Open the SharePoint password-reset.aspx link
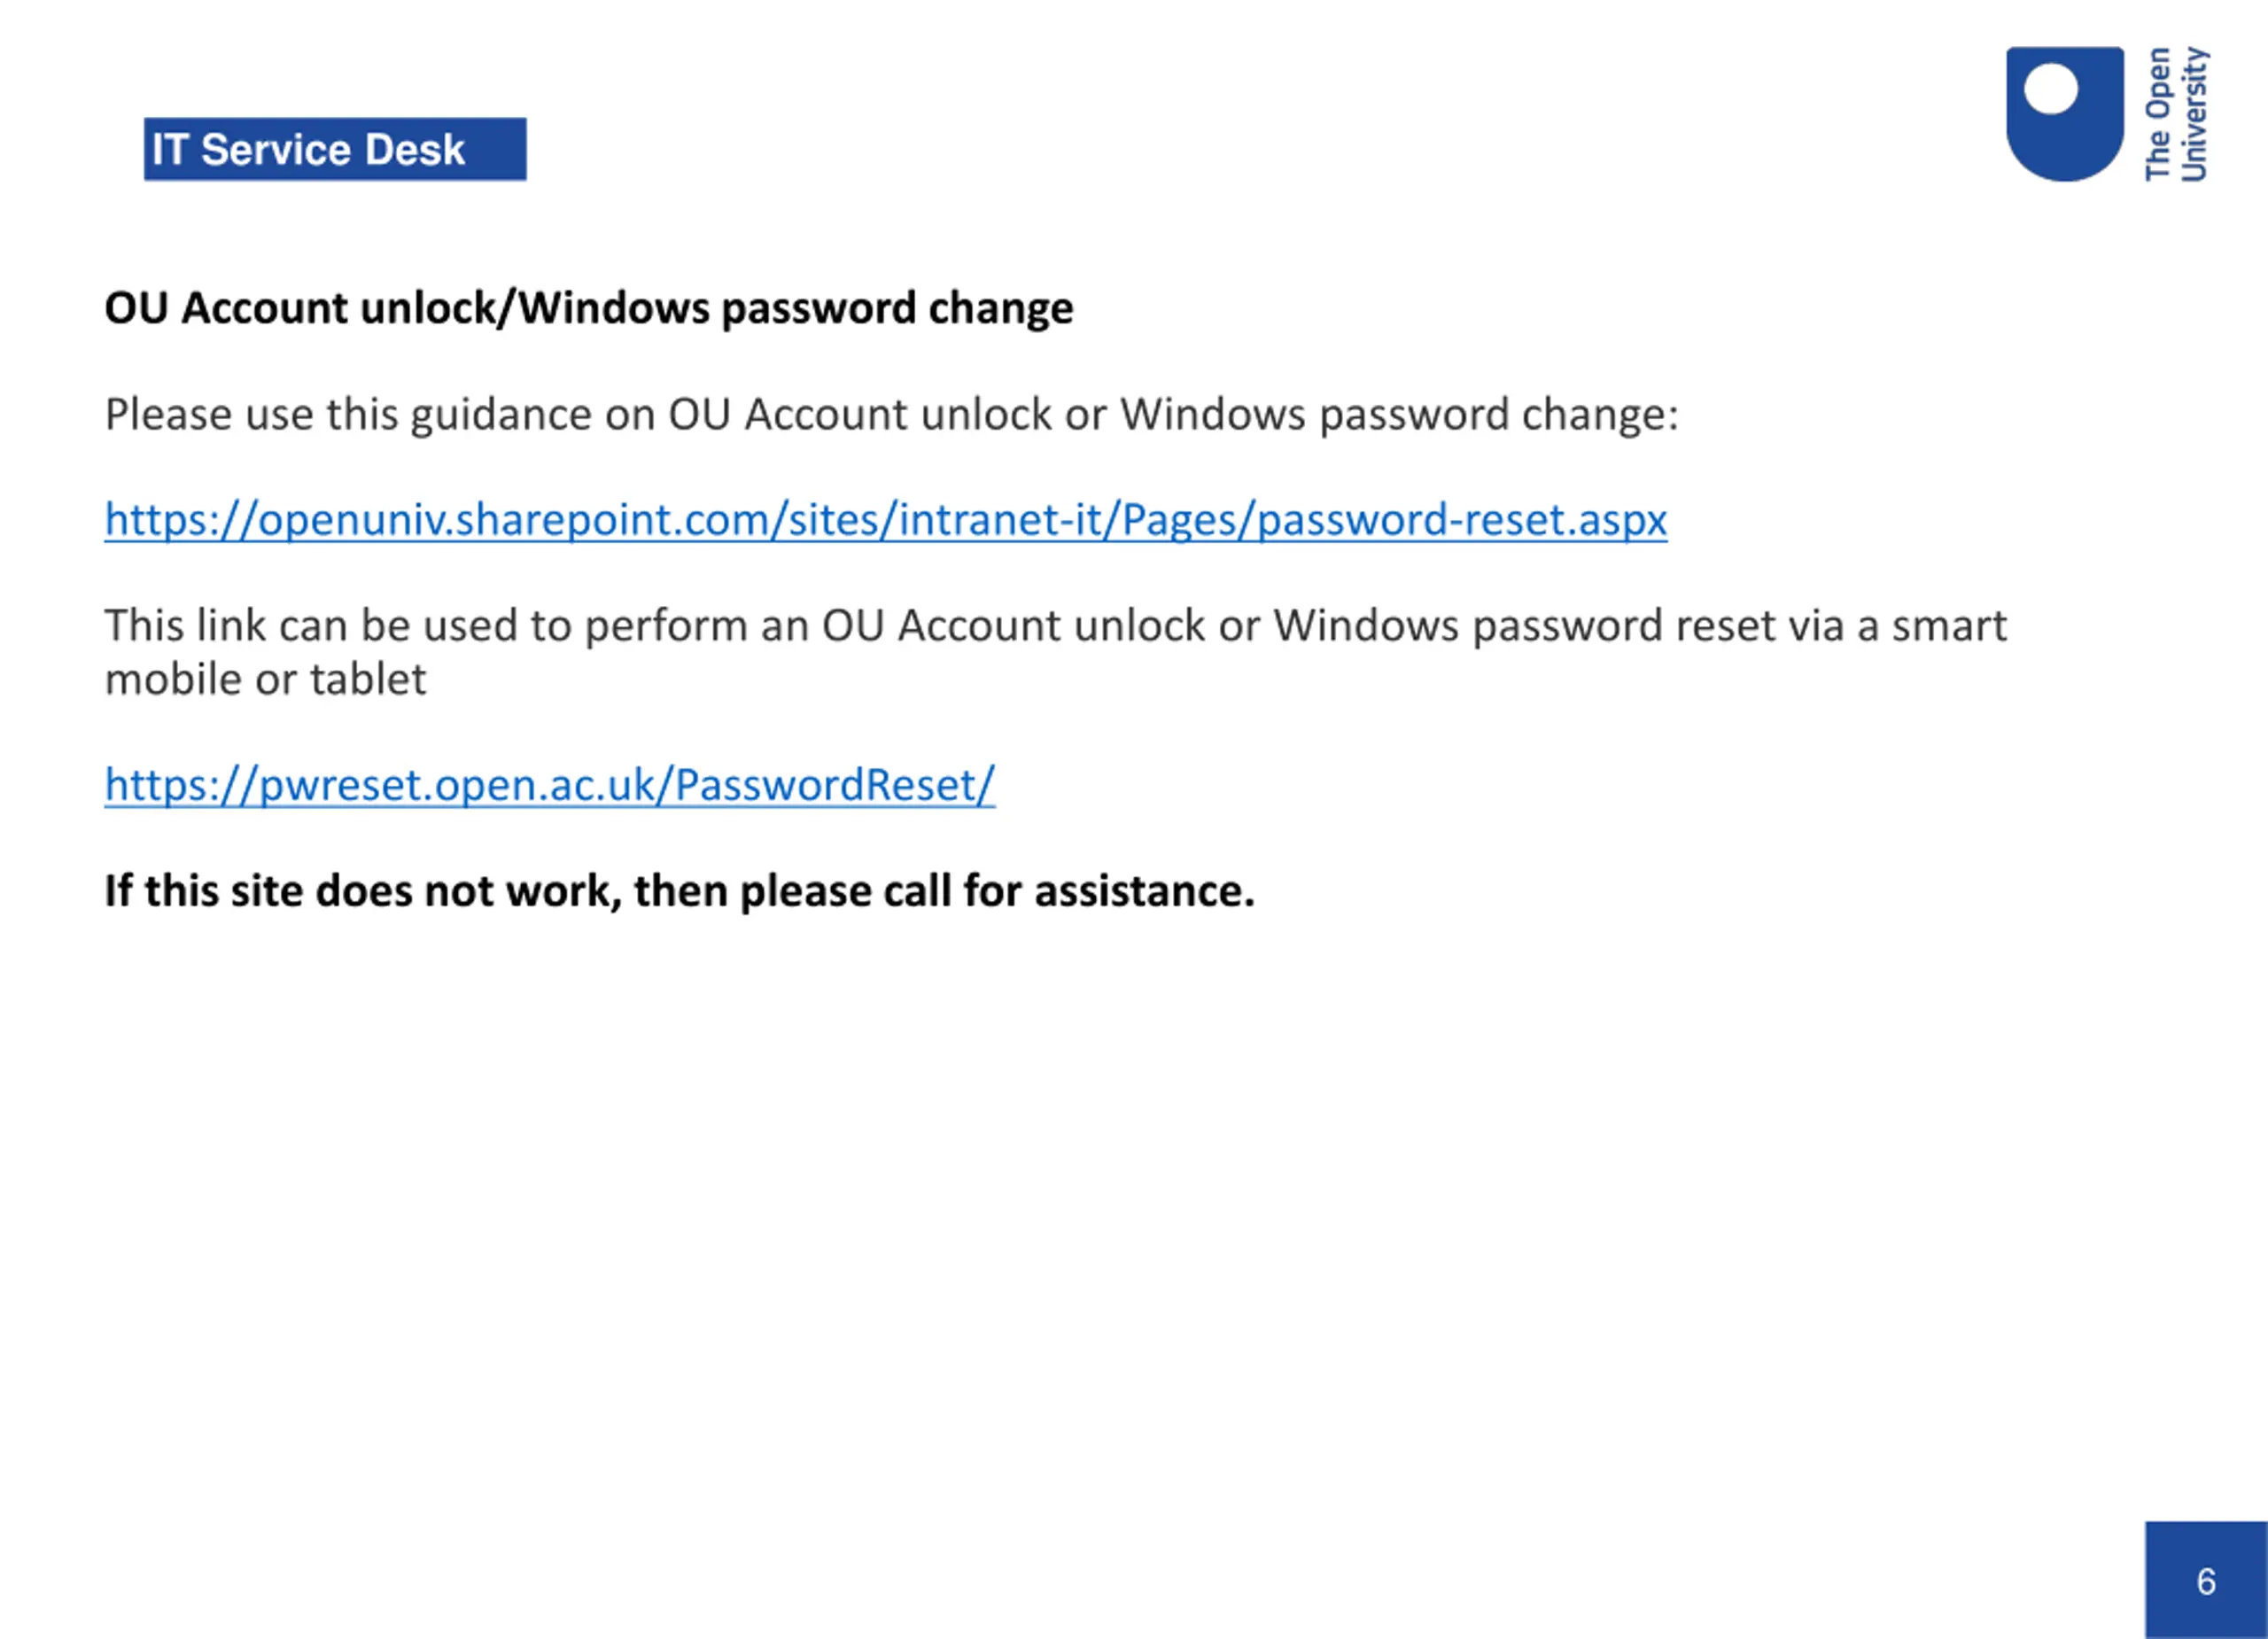 pos(885,520)
